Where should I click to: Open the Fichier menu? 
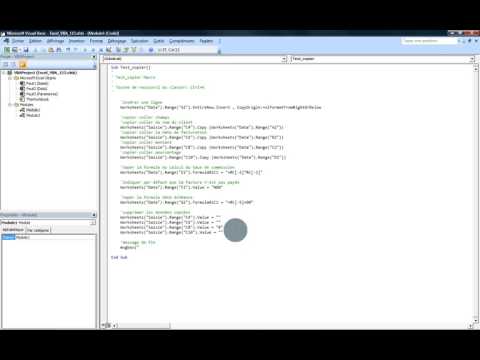[18, 41]
